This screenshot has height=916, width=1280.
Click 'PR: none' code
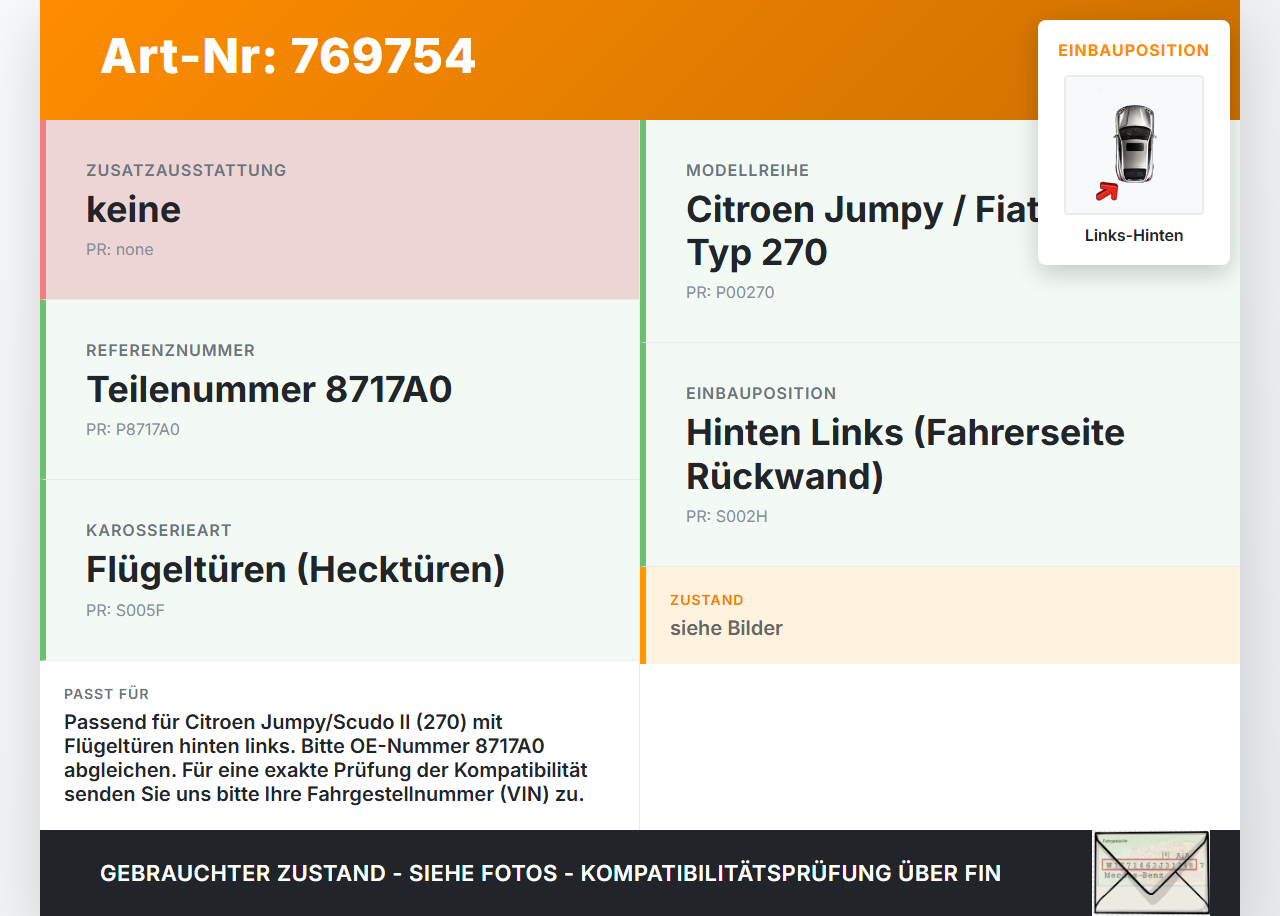pos(120,249)
